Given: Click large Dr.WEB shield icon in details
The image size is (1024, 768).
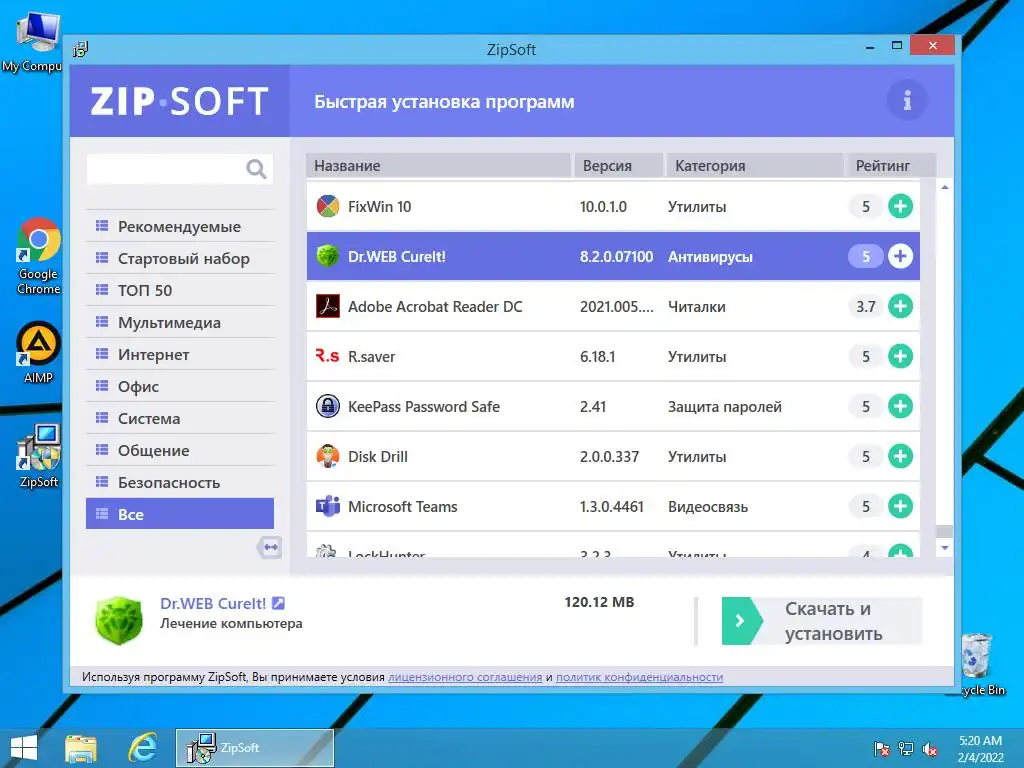Looking at the screenshot, I should [118, 620].
